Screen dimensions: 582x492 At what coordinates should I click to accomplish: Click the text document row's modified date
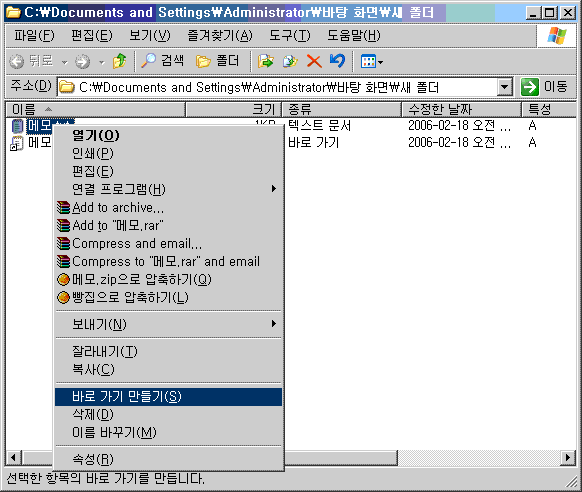[x=459, y=125]
